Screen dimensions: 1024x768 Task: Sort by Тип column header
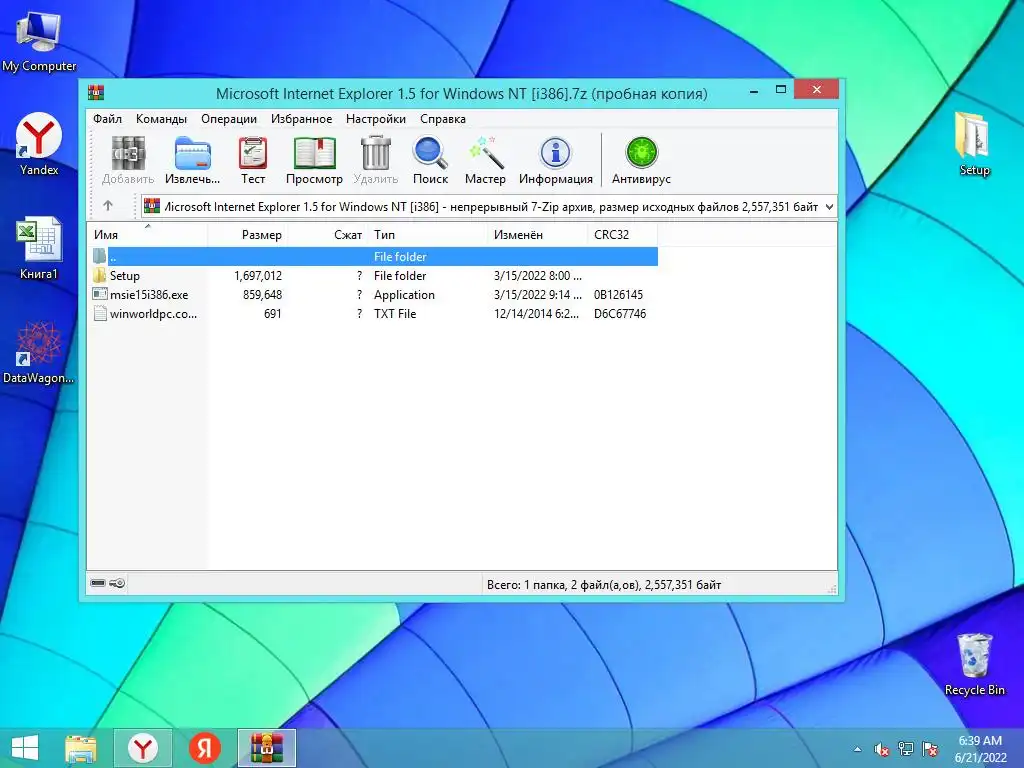click(428, 234)
